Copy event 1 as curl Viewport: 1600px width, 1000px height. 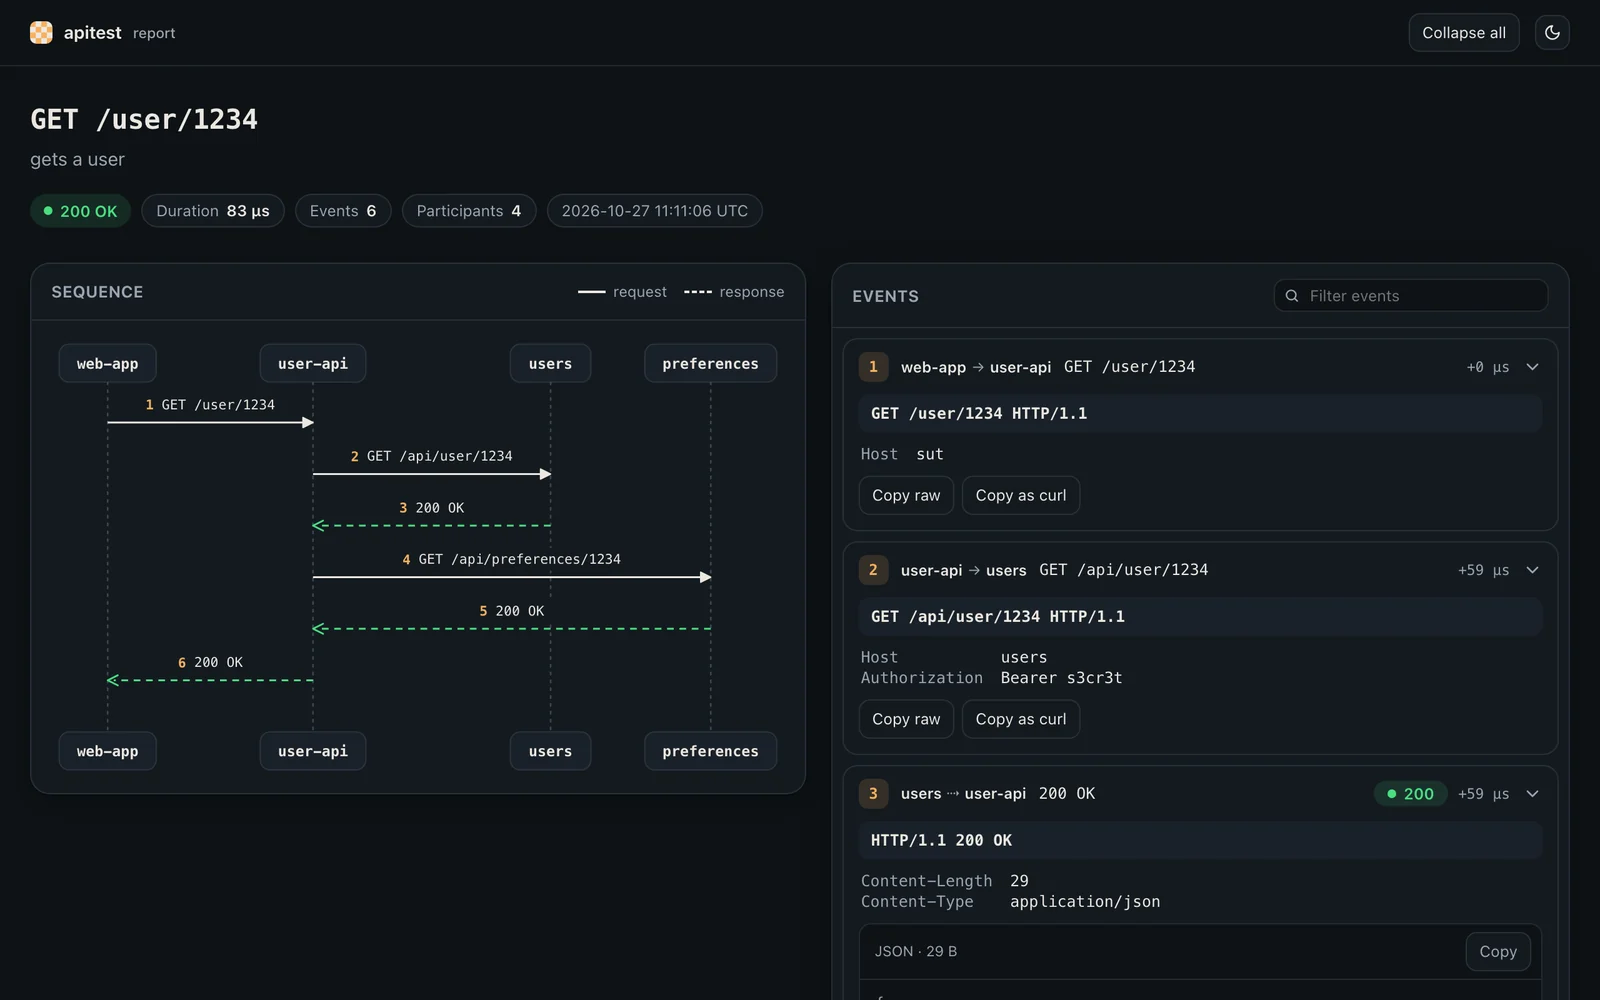click(x=1021, y=495)
